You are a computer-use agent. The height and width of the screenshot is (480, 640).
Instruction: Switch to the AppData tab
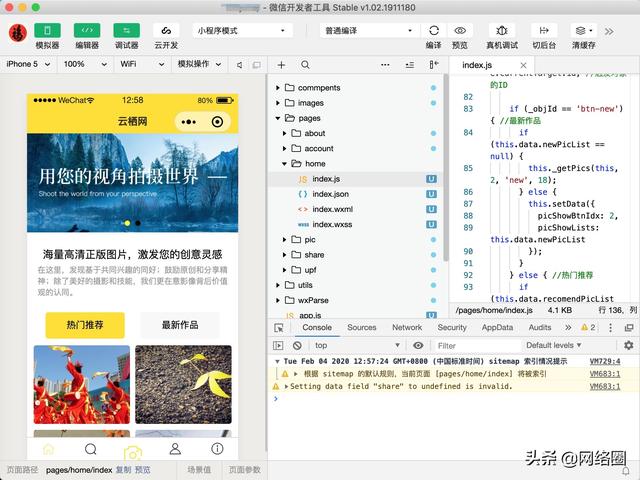click(497, 327)
